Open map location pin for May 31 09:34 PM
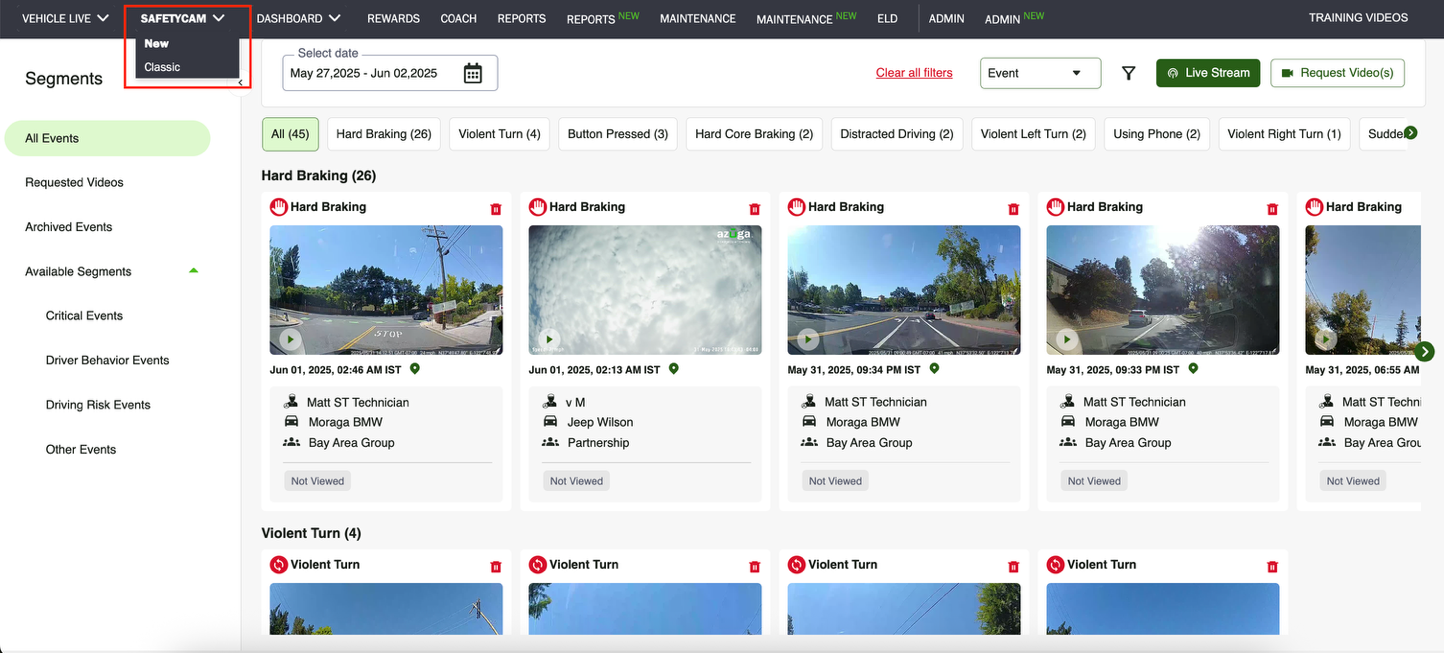The height and width of the screenshot is (653, 1444). tap(934, 369)
